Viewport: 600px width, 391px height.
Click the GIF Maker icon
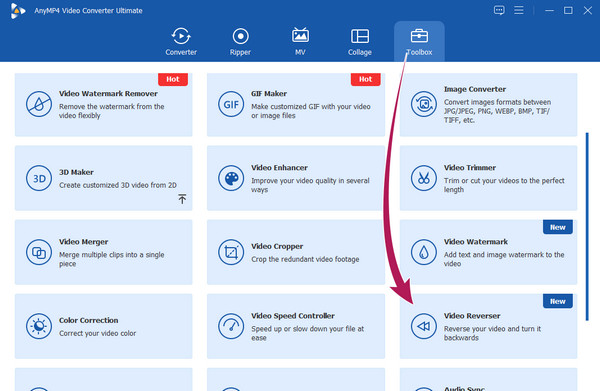coord(231,104)
